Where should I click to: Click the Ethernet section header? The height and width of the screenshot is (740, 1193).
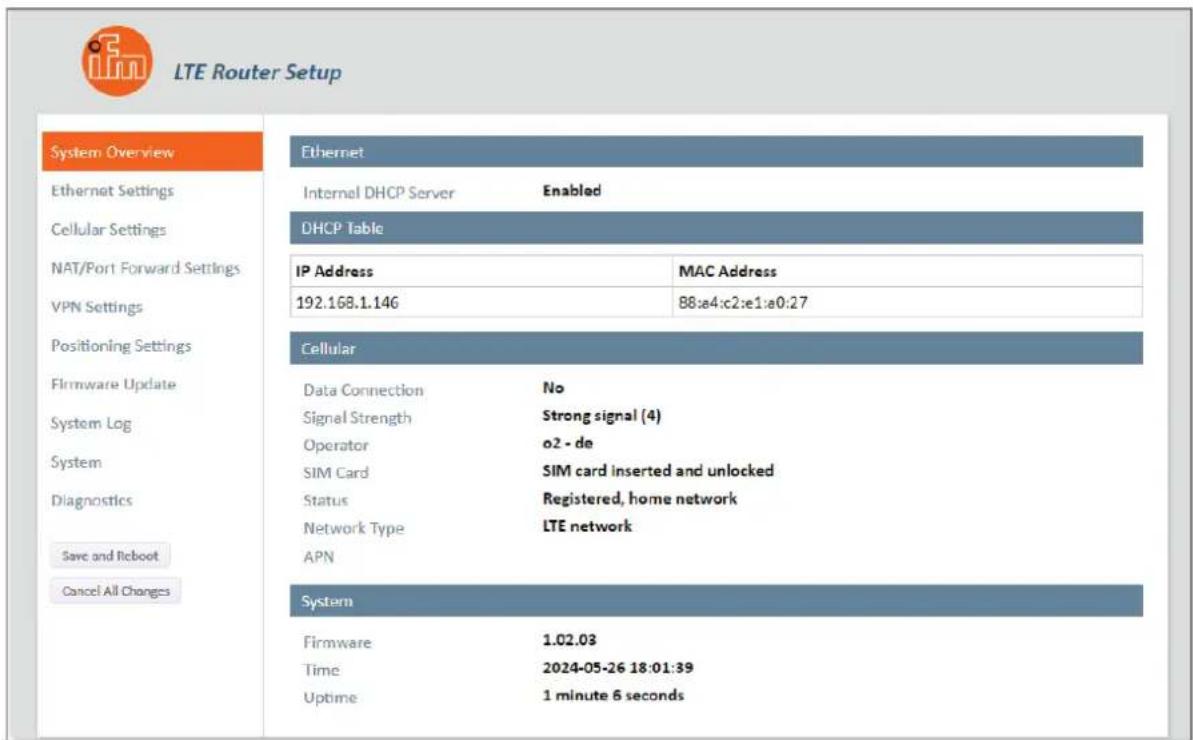pos(716,152)
